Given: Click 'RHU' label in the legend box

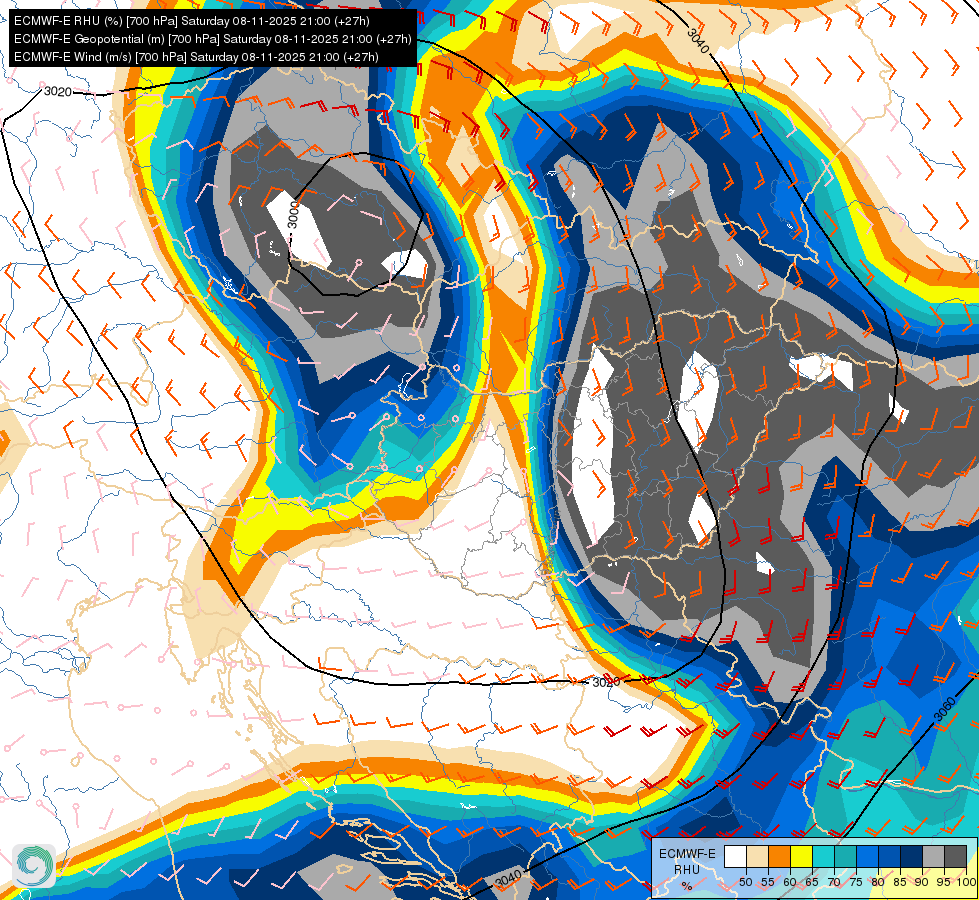Looking at the screenshot, I should tap(687, 869).
